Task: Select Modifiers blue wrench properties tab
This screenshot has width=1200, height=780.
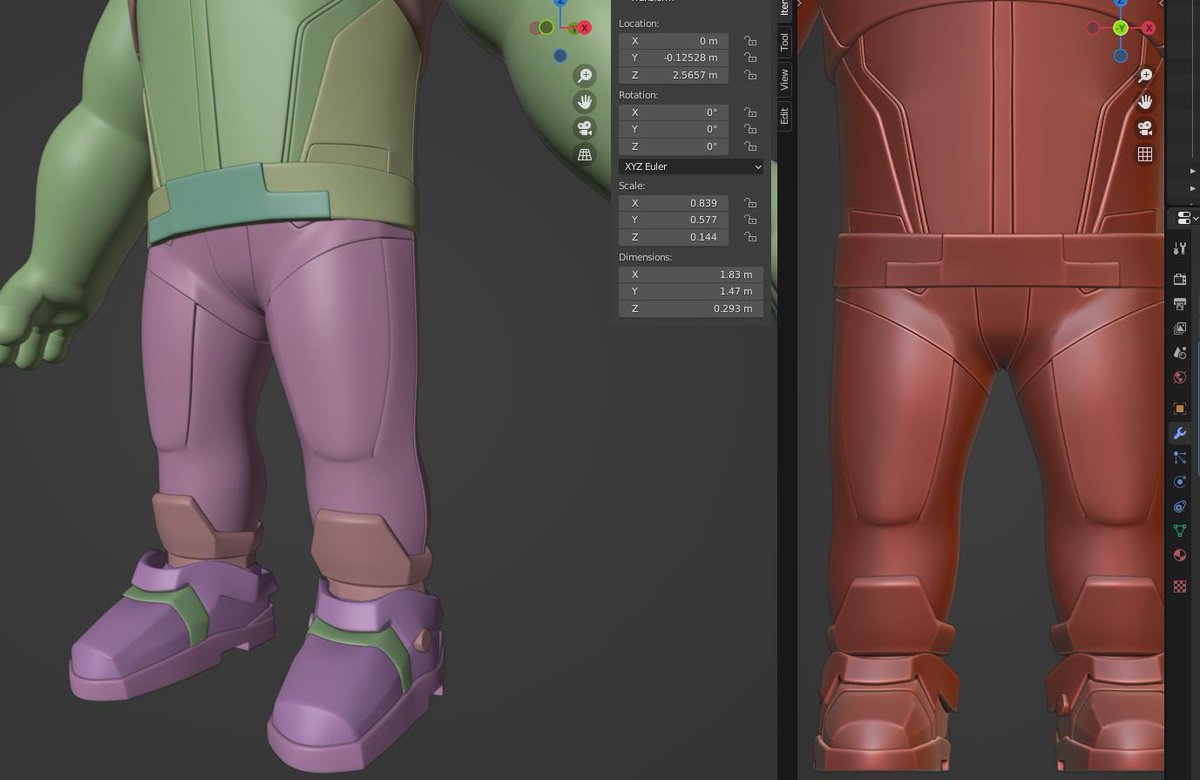Action: (1180, 433)
